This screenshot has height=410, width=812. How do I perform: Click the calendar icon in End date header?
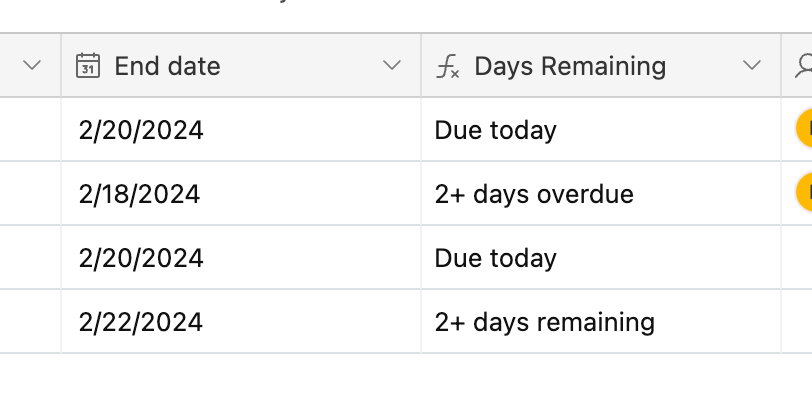88,66
